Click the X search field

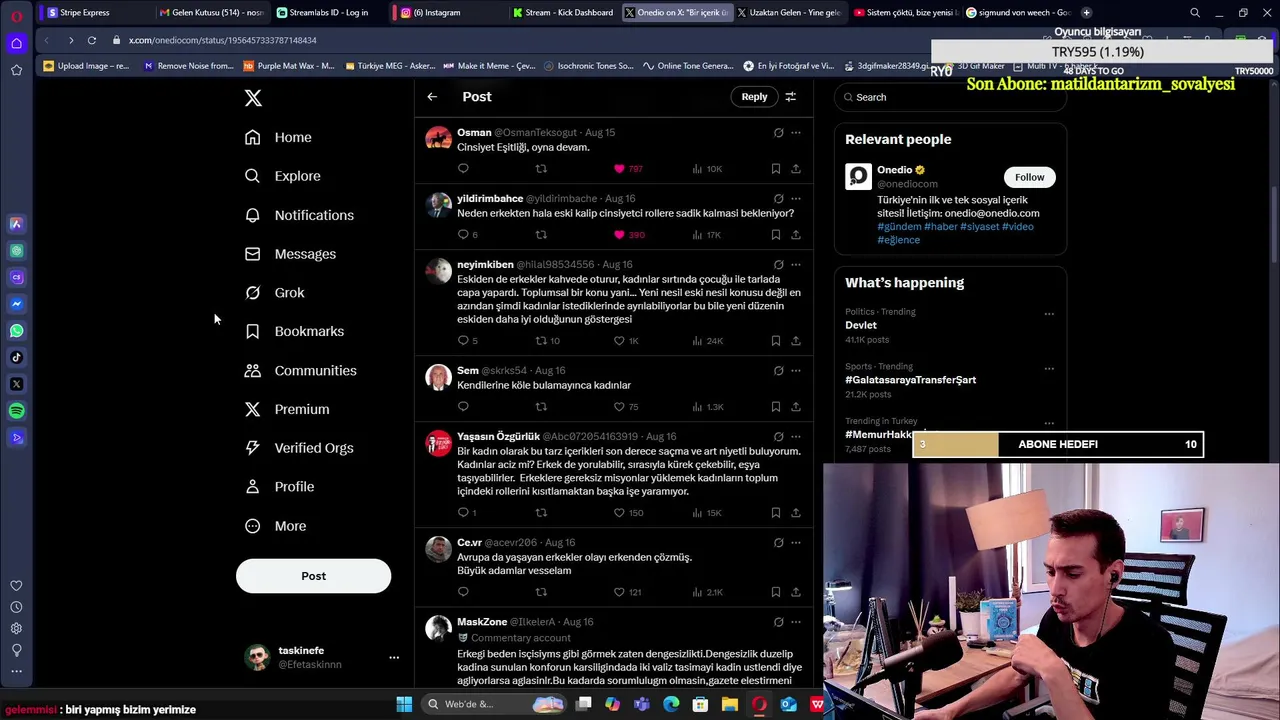[x=949, y=97]
